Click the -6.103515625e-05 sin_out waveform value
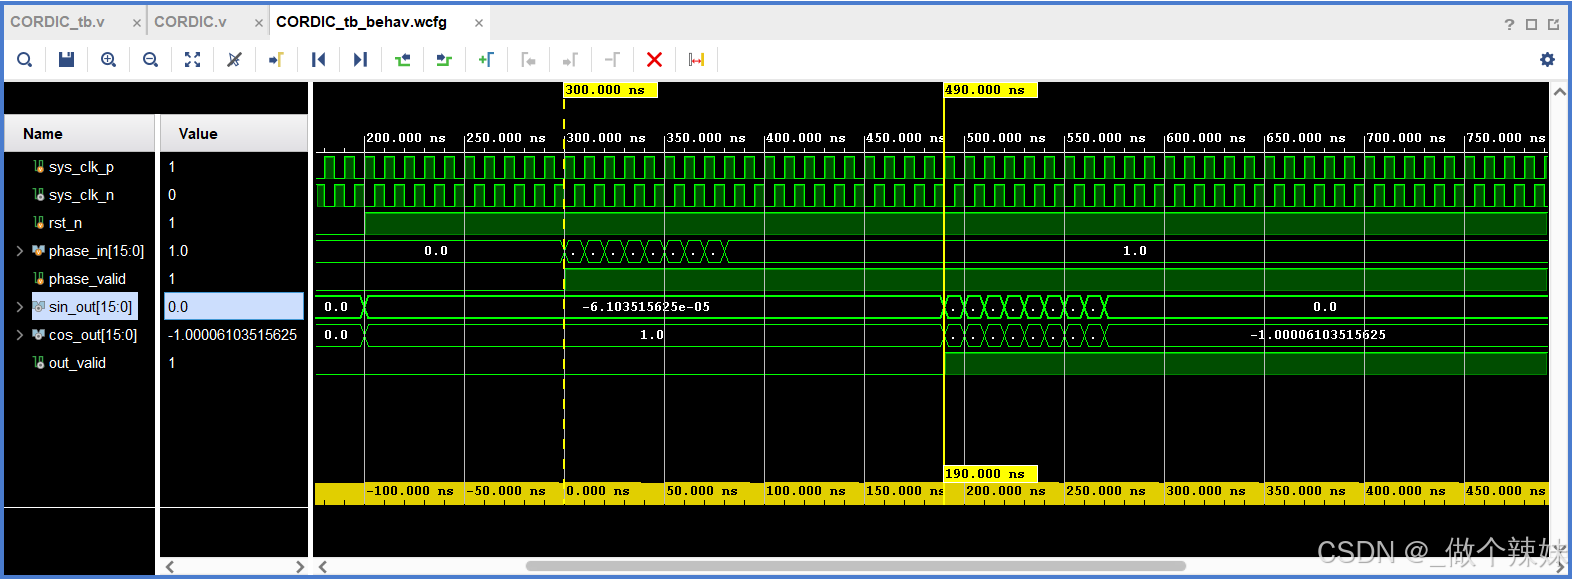 [x=646, y=307]
